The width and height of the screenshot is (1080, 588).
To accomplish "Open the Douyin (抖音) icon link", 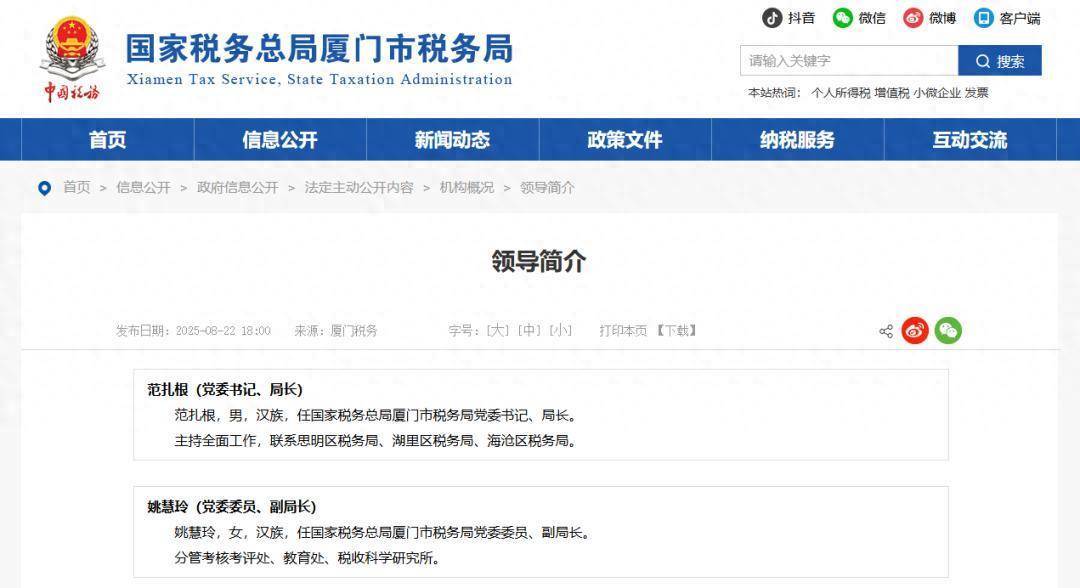I will point(773,18).
